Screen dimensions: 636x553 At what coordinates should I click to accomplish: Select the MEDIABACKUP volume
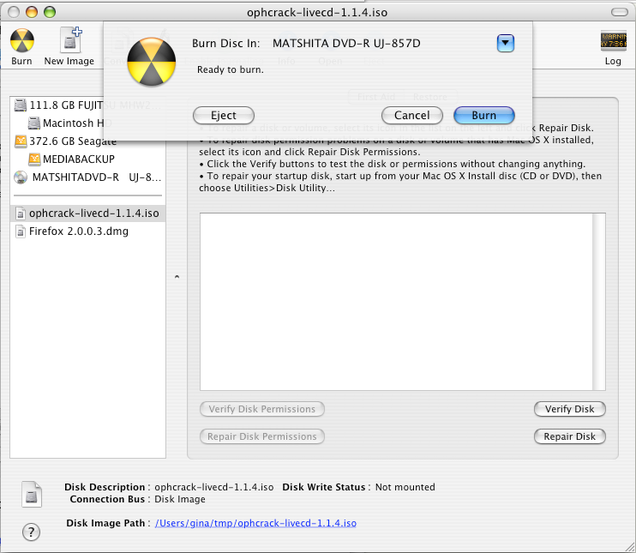click(88, 159)
